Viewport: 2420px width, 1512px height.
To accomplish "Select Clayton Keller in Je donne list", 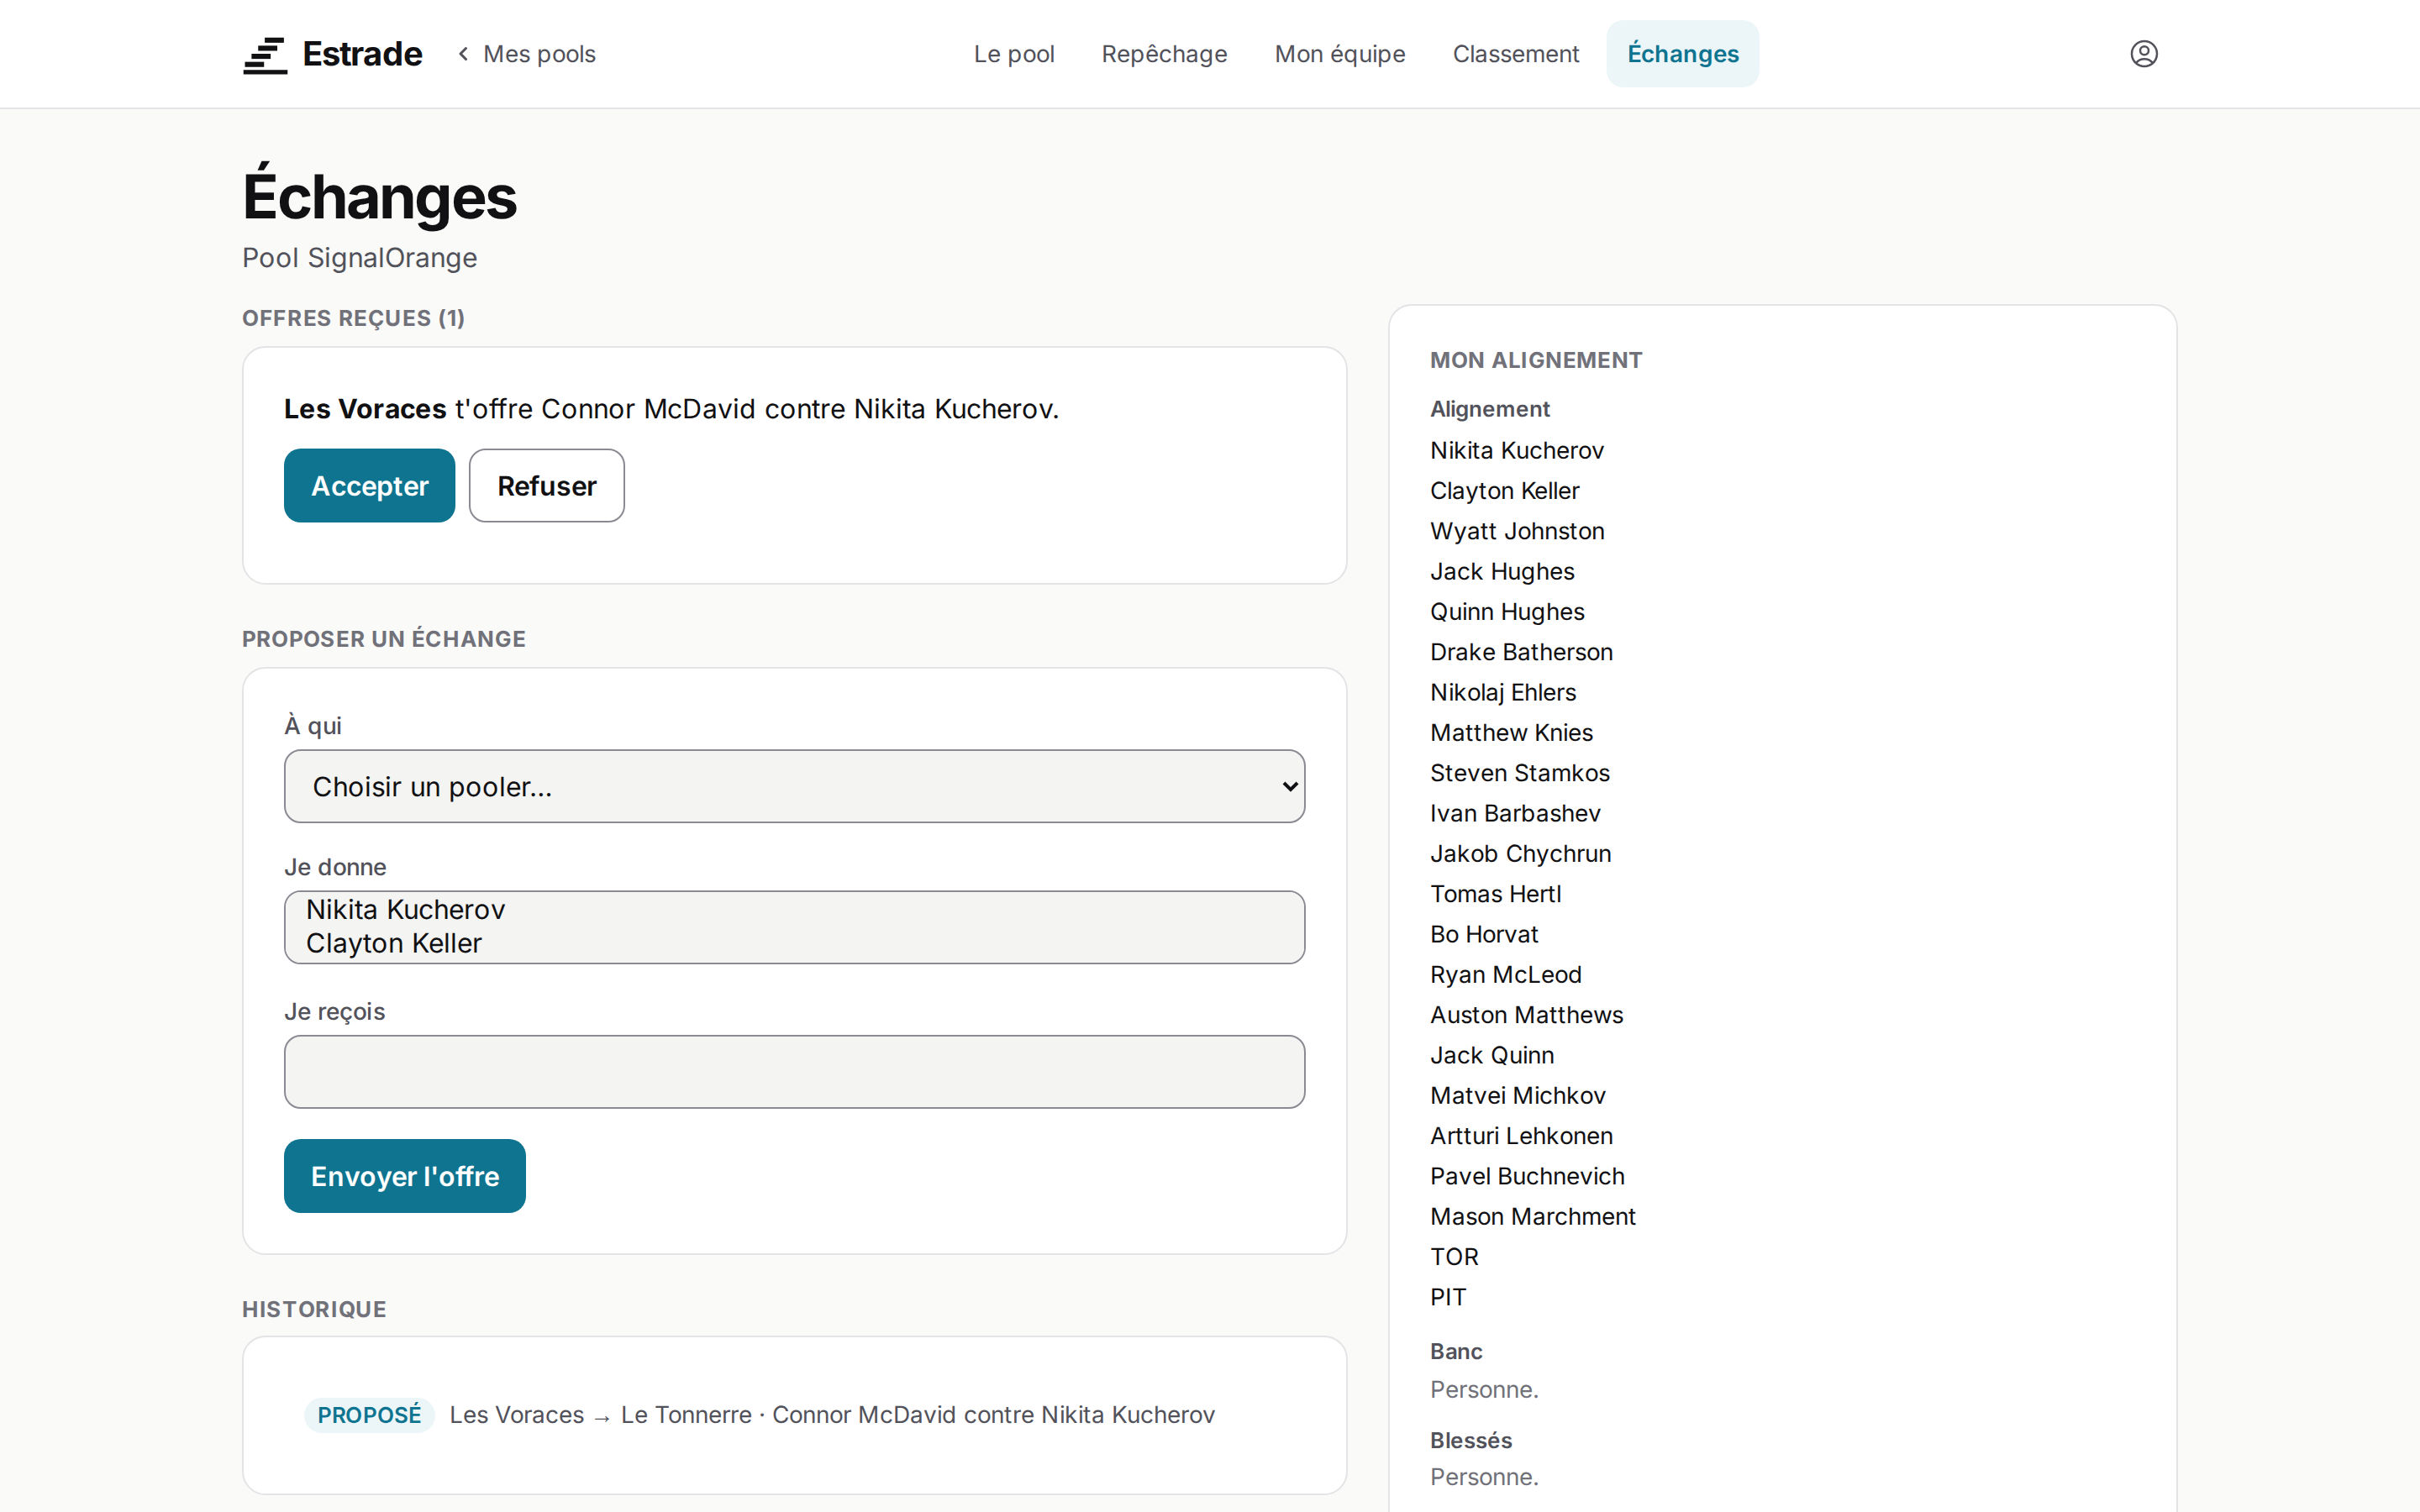I will (x=794, y=943).
